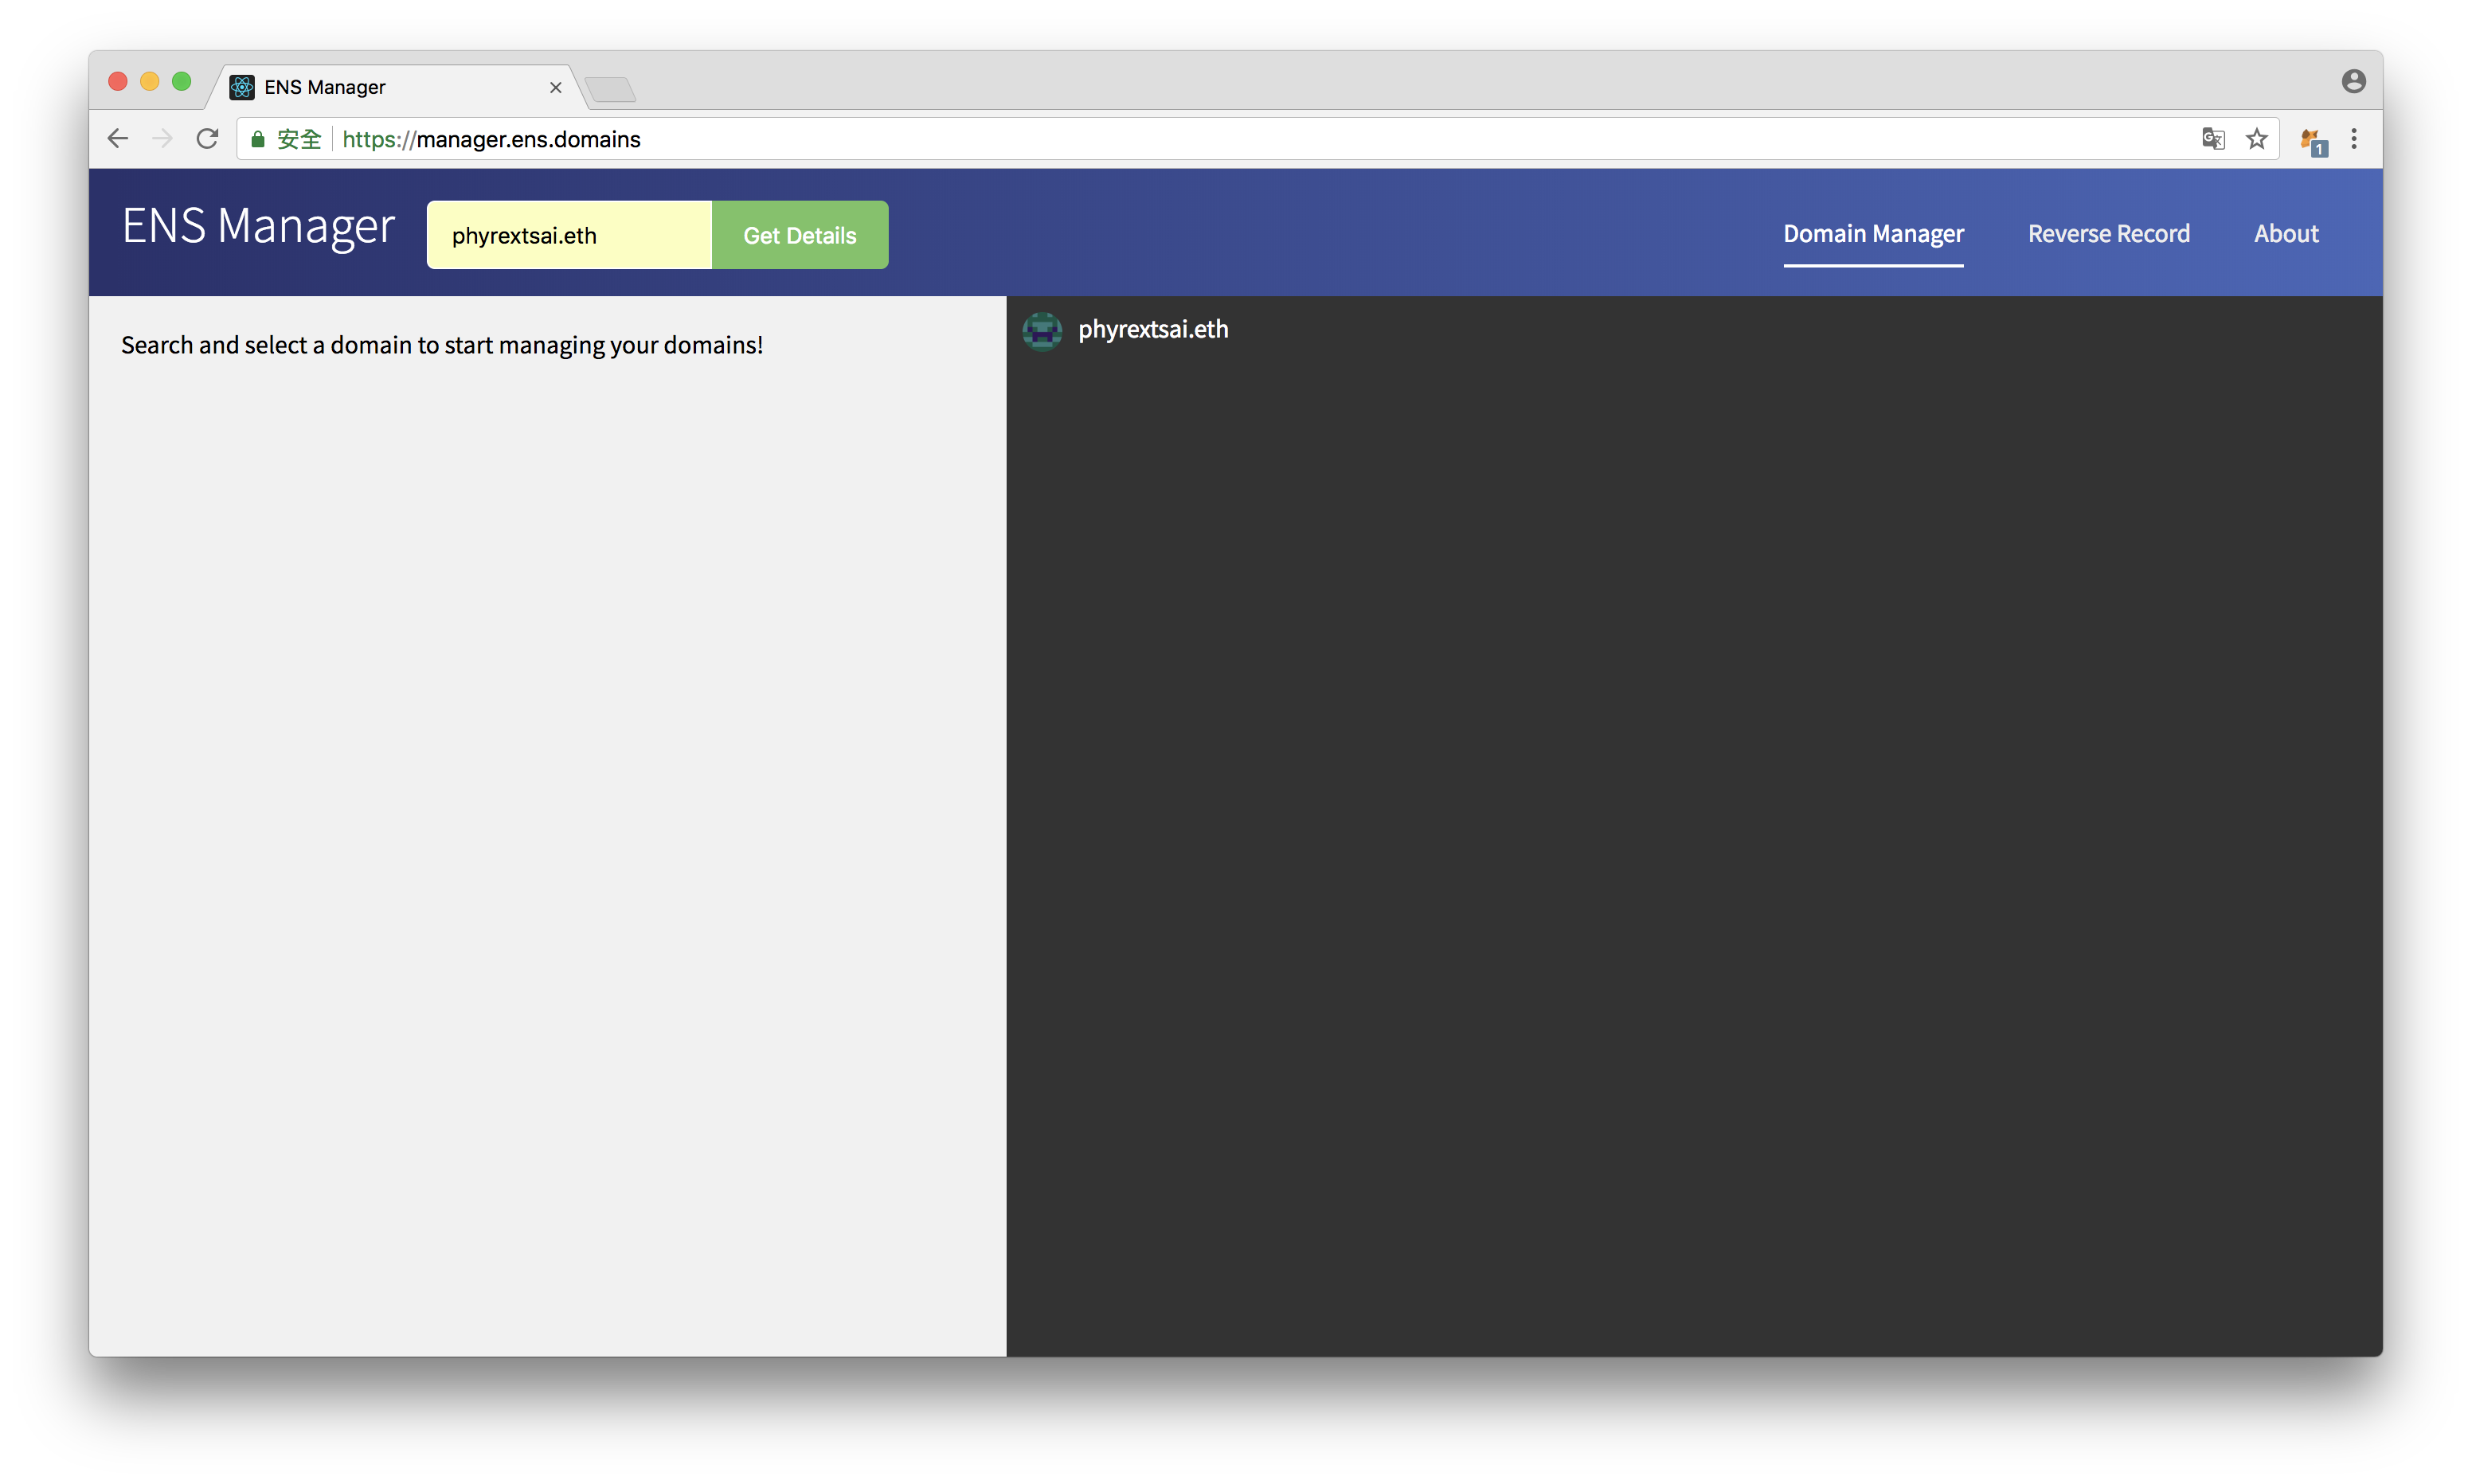Switch to Reverse Record tab
The width and height of the screenshot is (2472, 1484).
[2108, 234]
